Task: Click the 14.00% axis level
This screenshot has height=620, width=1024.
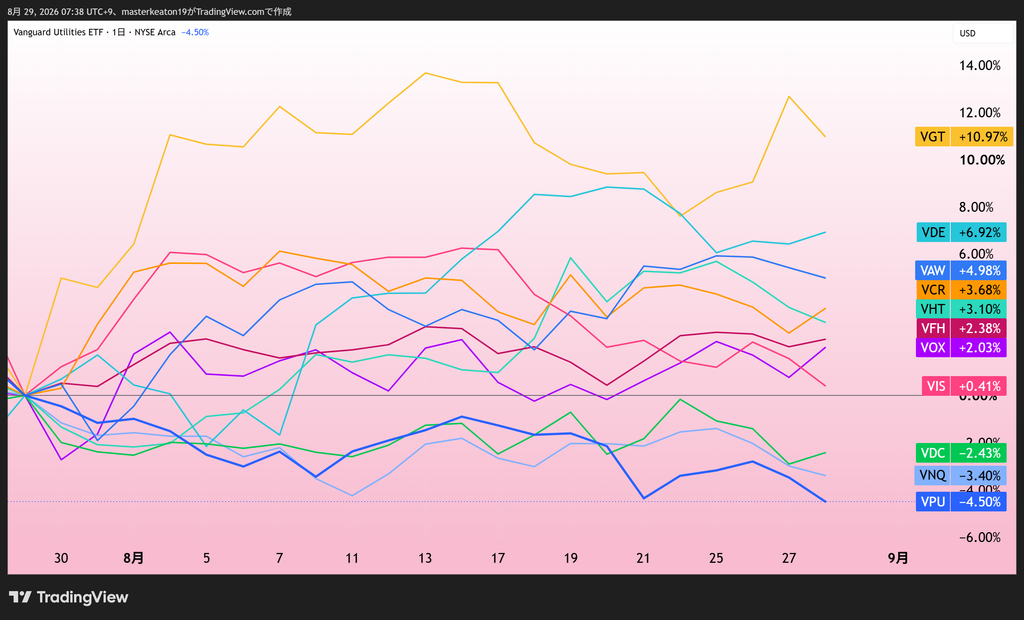Action: coord(980,65)
